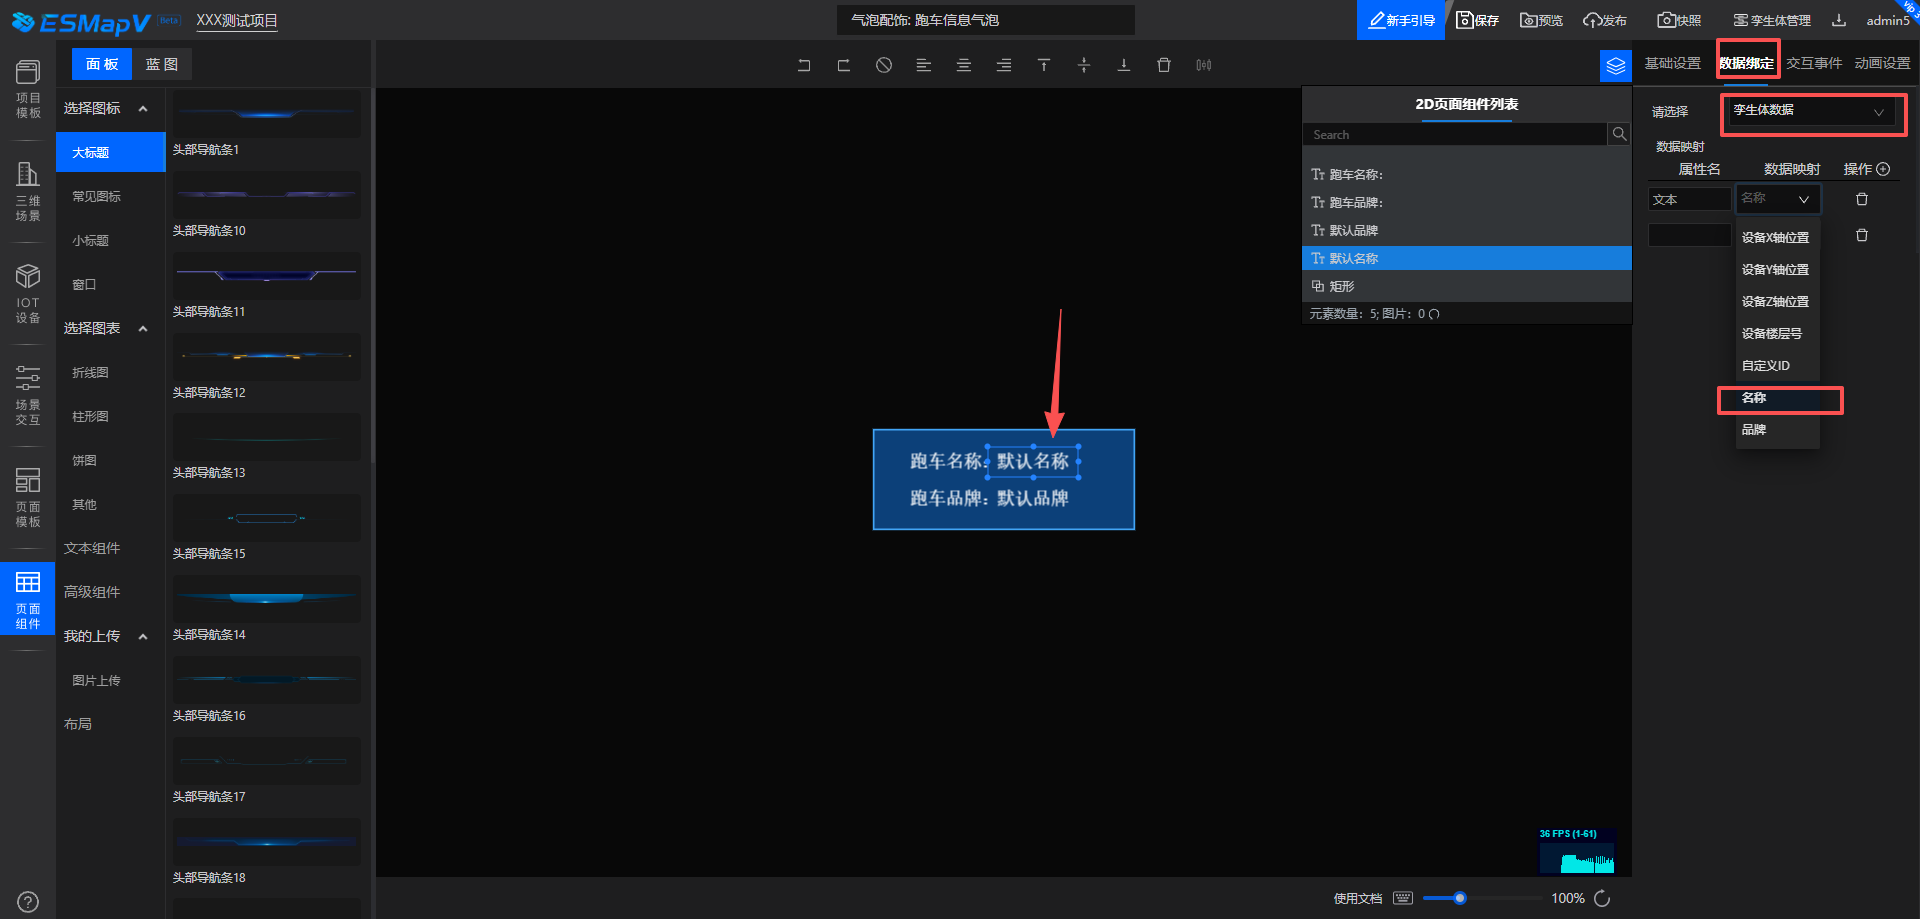
Task: Open 三维场景 in the left sidebar
Action: (x=28, y=192)
